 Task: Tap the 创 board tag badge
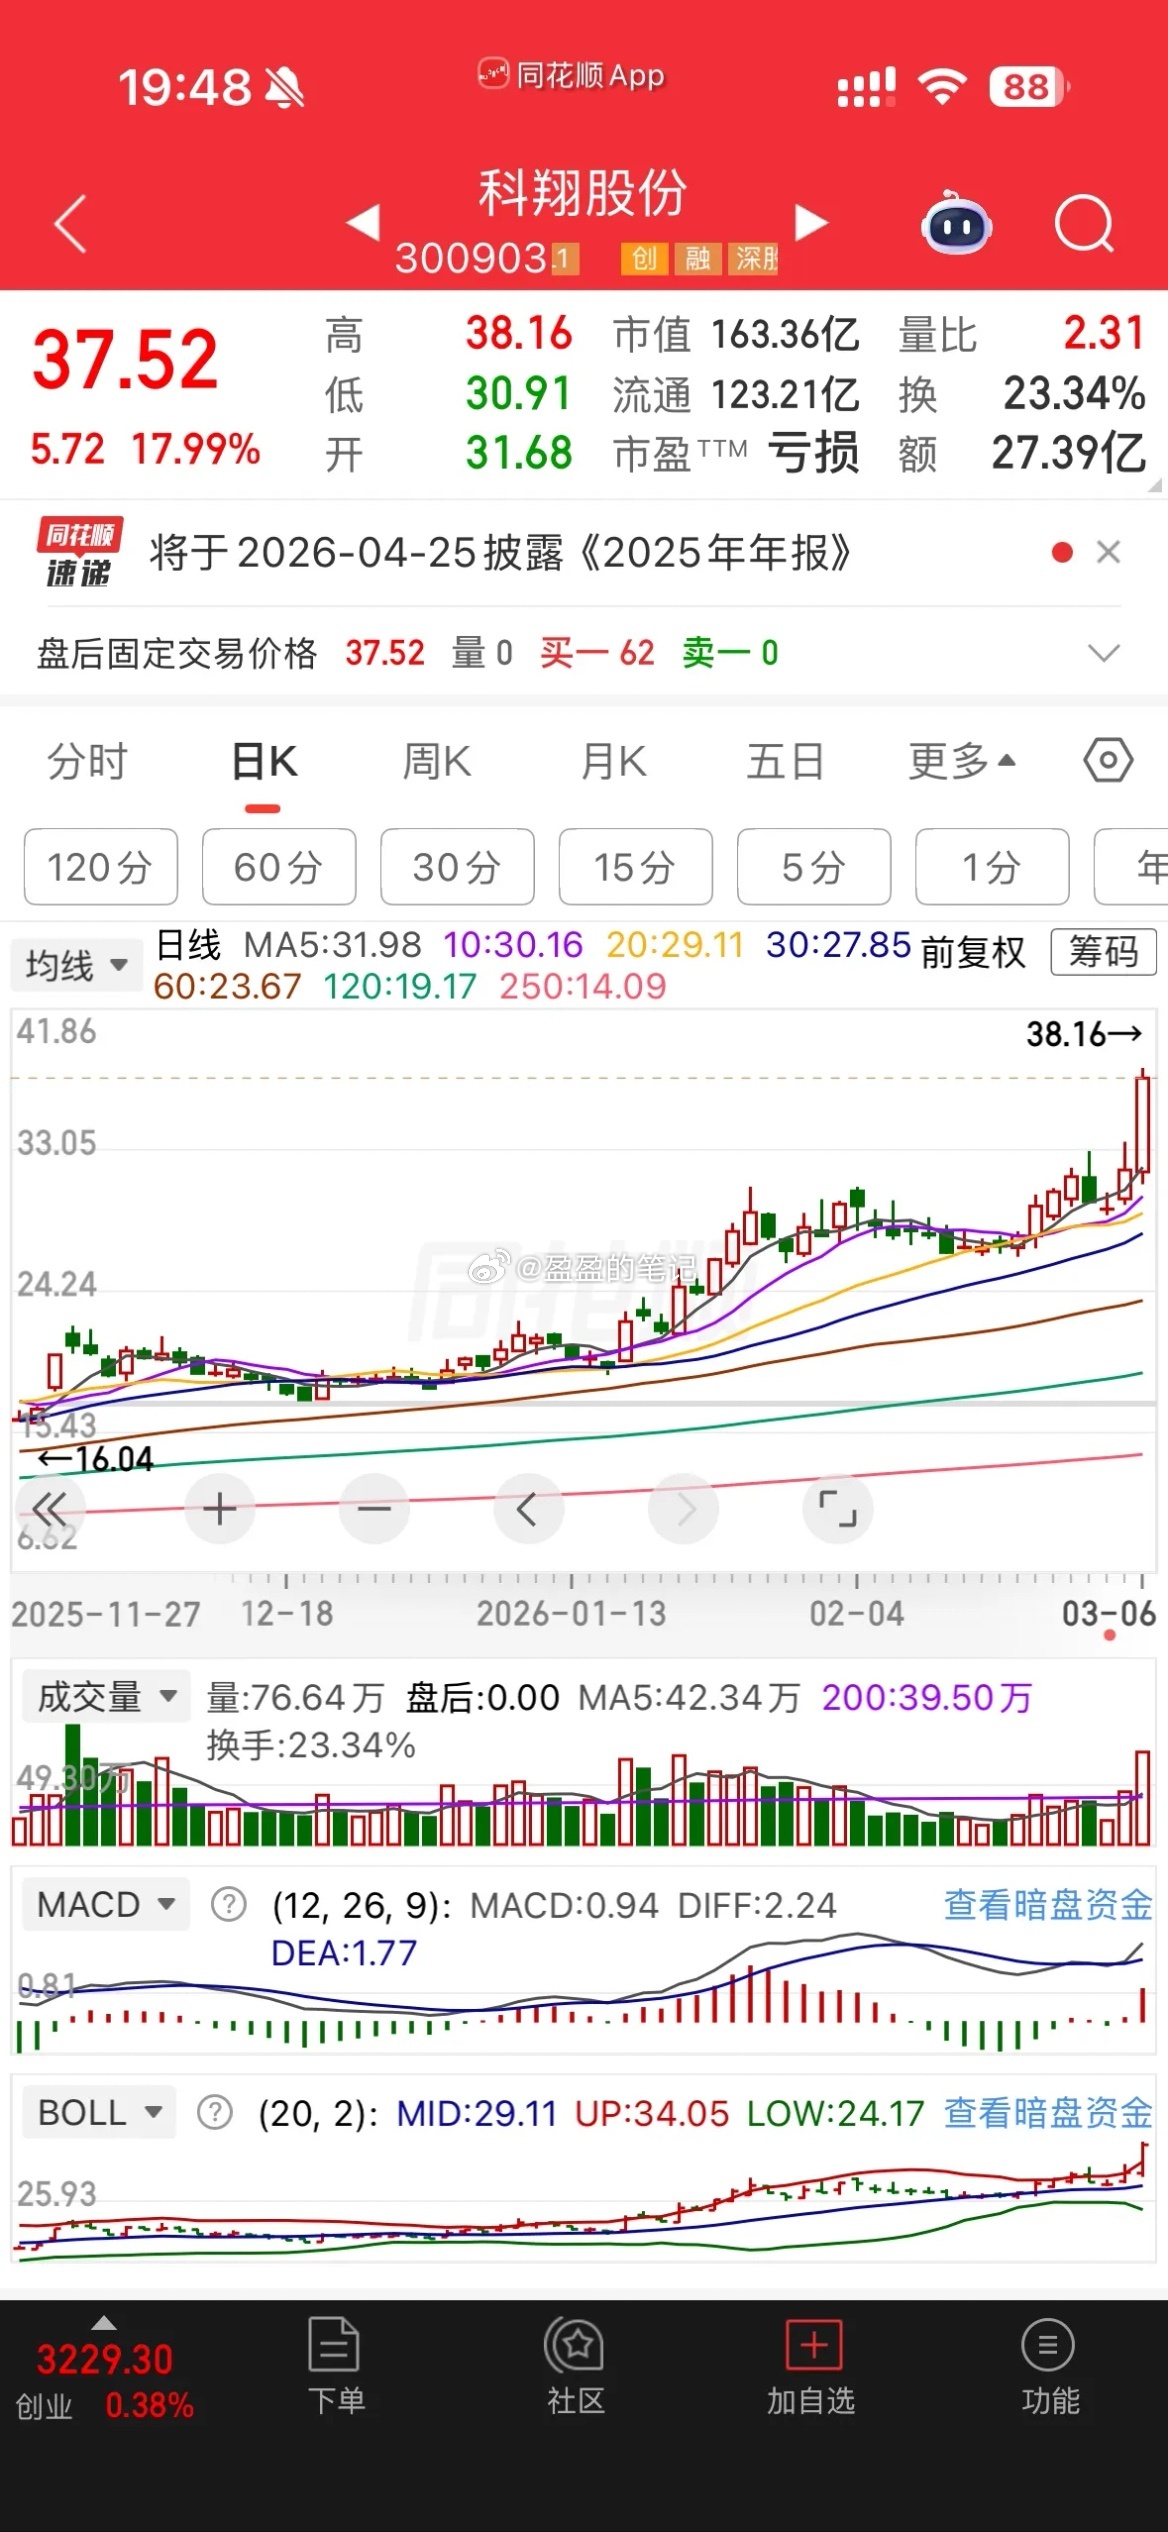point(644,259)
